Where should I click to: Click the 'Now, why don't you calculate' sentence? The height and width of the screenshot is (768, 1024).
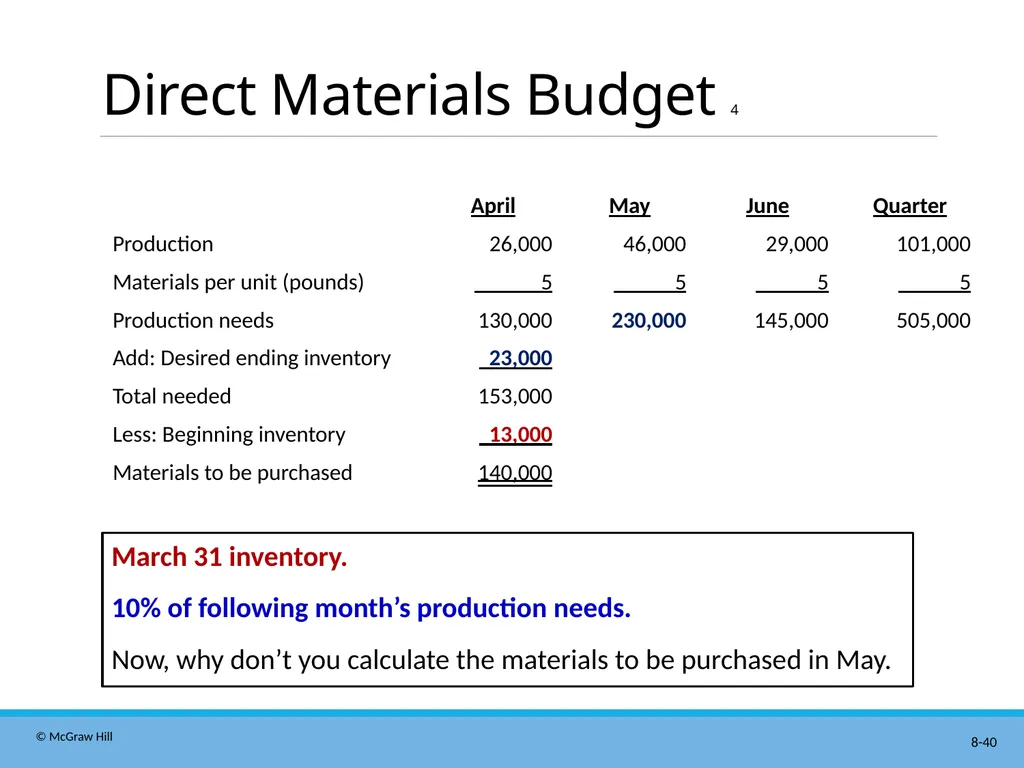pyautogui.click(x=501, y=660)
